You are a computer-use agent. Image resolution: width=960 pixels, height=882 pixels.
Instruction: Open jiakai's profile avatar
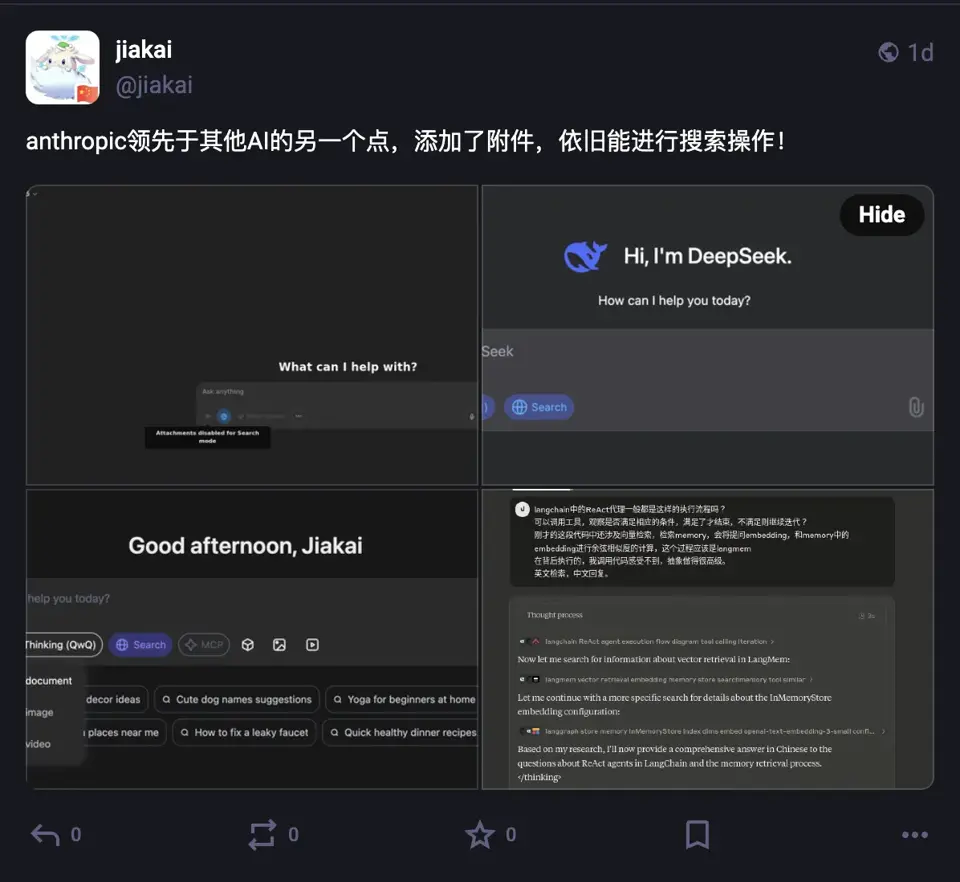click(62, 67)
